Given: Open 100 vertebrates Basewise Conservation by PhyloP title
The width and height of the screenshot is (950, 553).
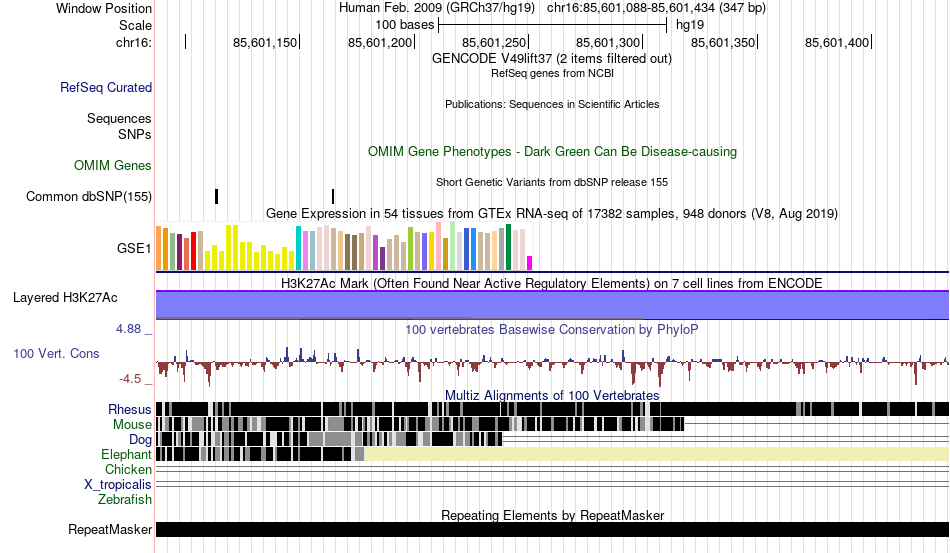Looking at the screenshot, I should point(552,329).
